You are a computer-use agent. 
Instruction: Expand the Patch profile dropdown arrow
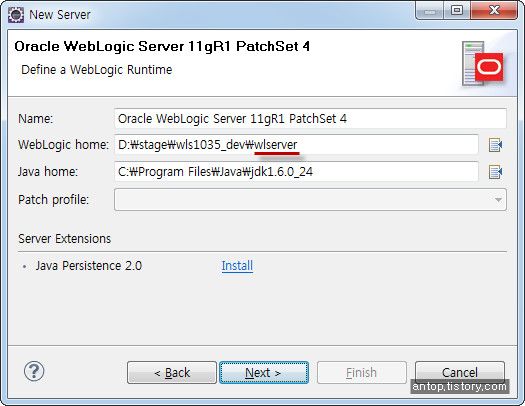pyautogui.click(x=498, y=200)
